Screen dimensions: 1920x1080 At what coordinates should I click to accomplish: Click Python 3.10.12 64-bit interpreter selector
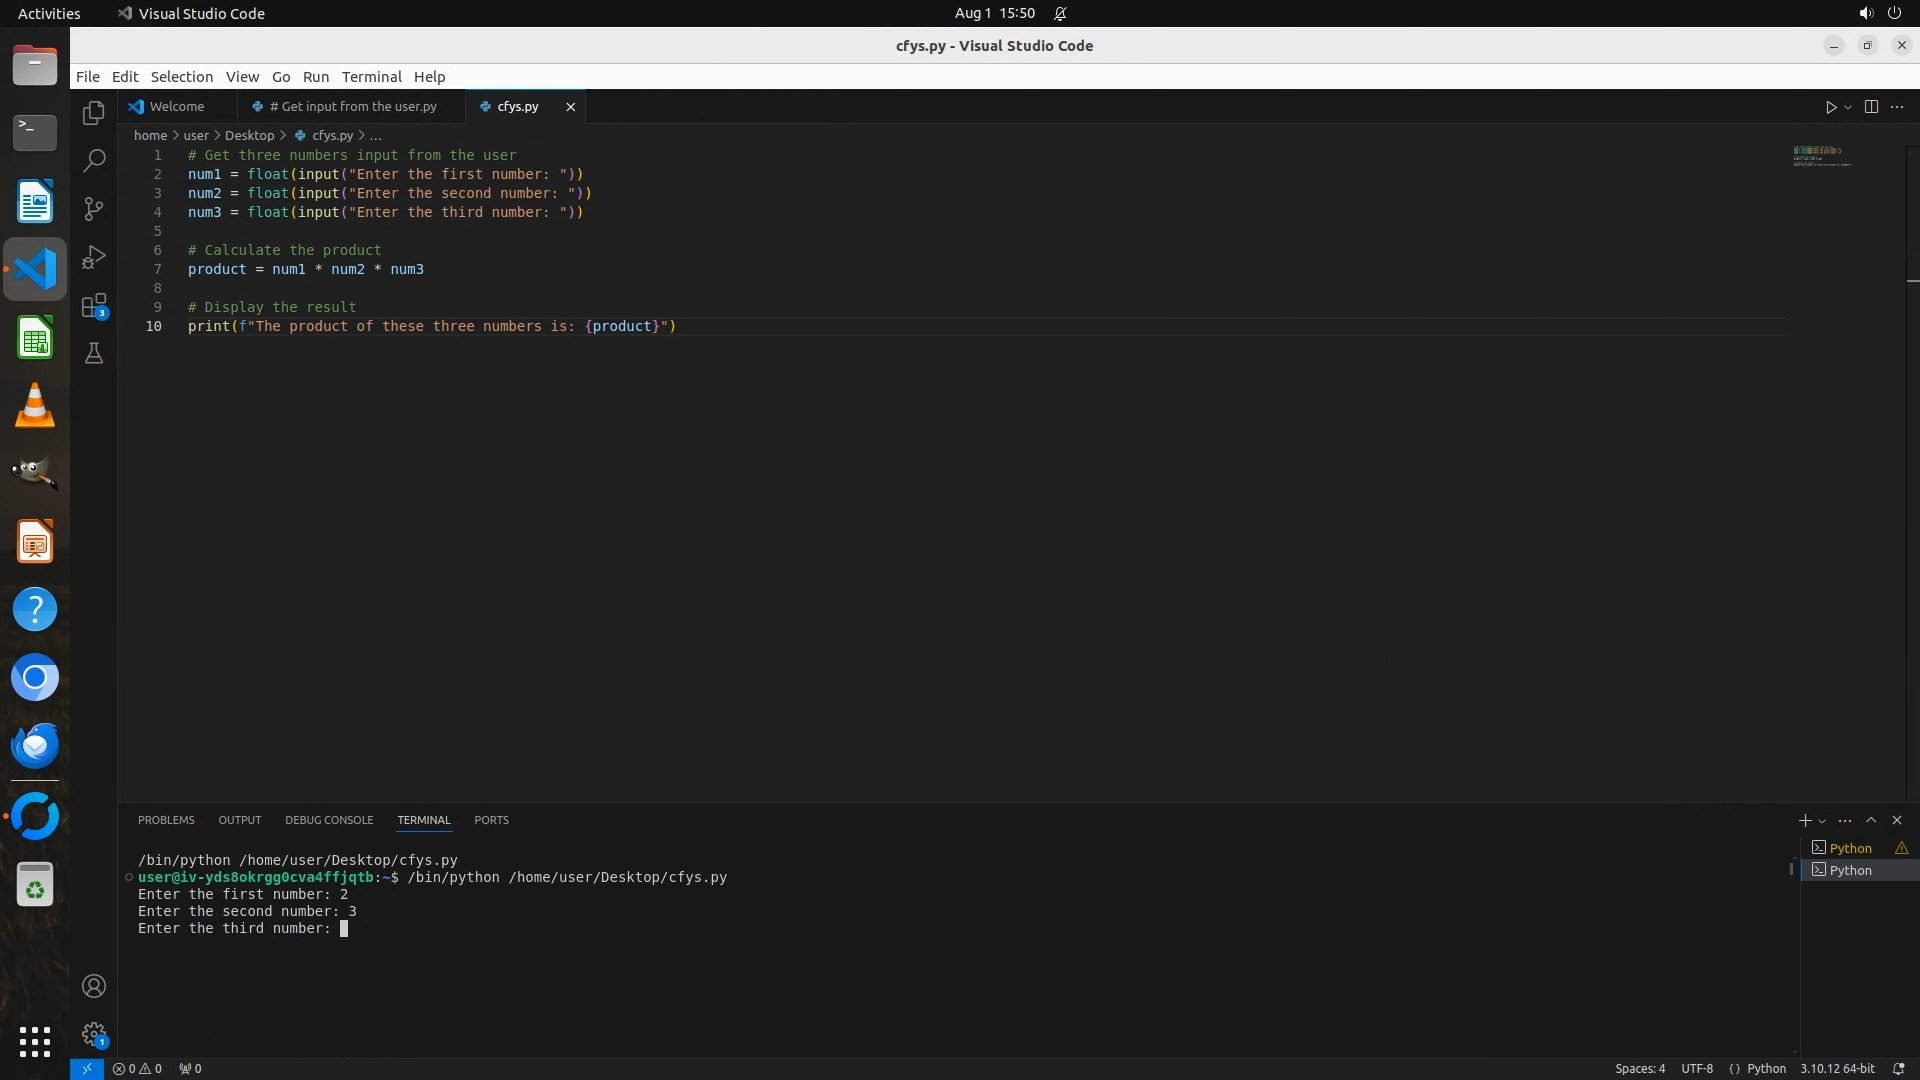click(1837, 1068)
